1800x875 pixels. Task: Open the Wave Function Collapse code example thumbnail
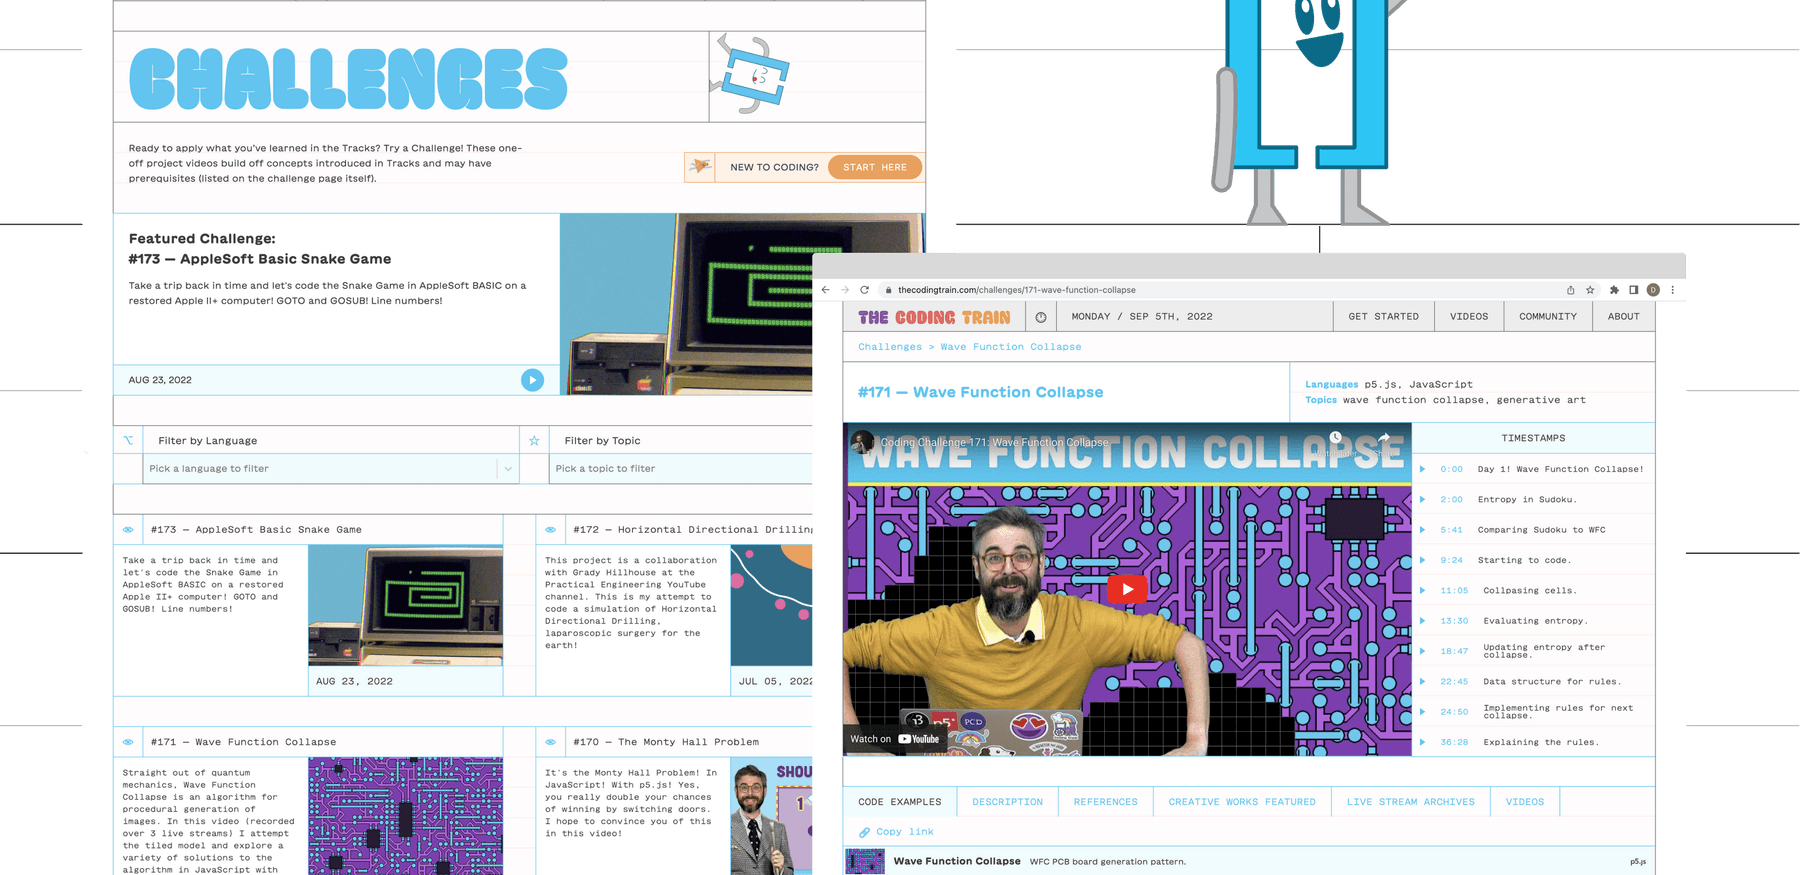865,861
